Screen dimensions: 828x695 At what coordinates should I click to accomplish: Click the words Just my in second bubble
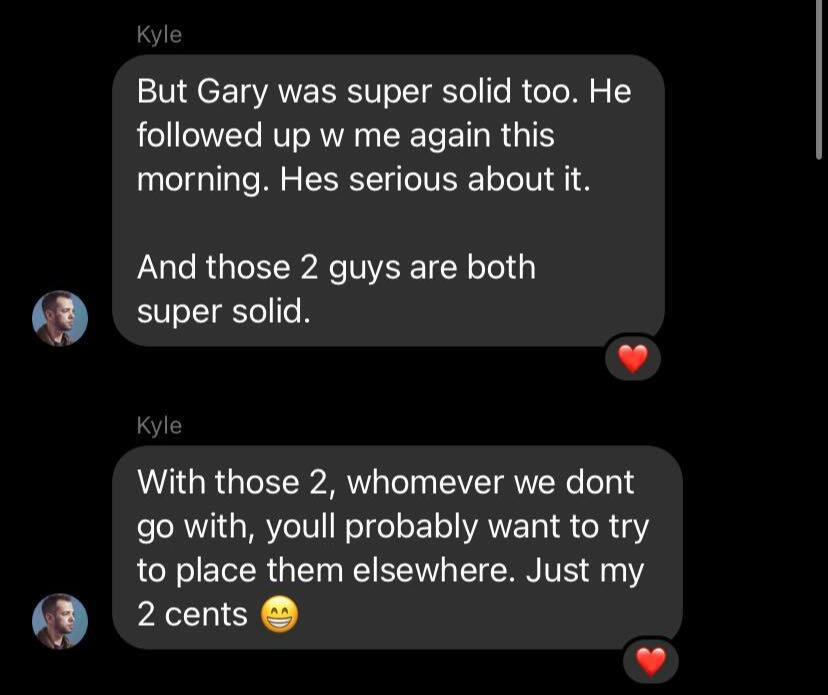(585, 572)
